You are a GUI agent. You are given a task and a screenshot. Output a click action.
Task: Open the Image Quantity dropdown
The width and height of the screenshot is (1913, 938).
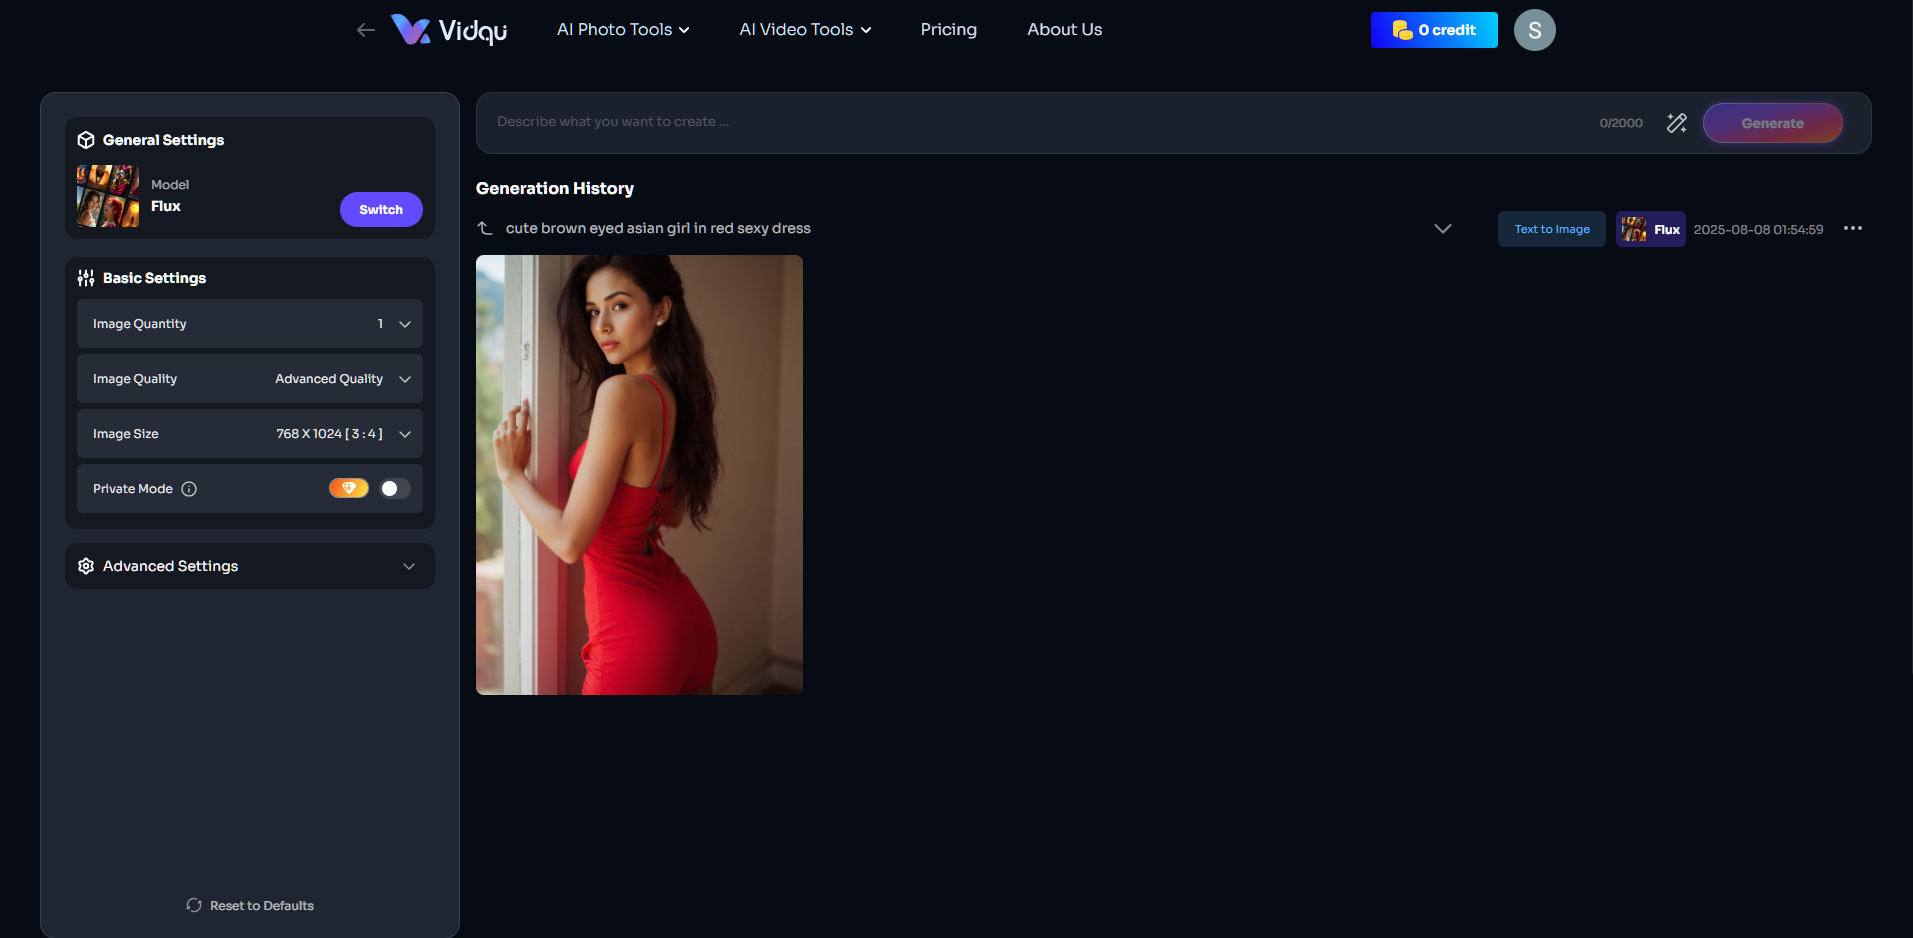coord(250,324)
